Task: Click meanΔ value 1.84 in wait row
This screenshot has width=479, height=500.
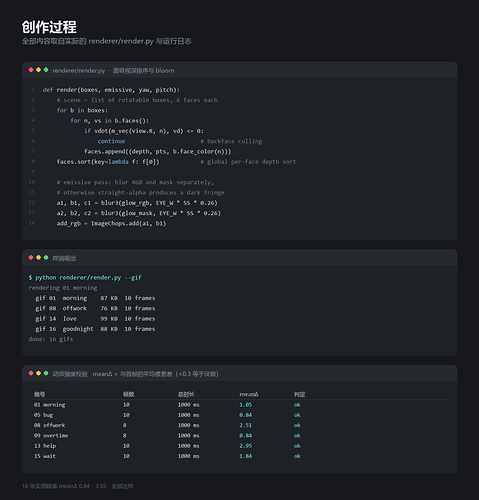Action: click(246, 457)
